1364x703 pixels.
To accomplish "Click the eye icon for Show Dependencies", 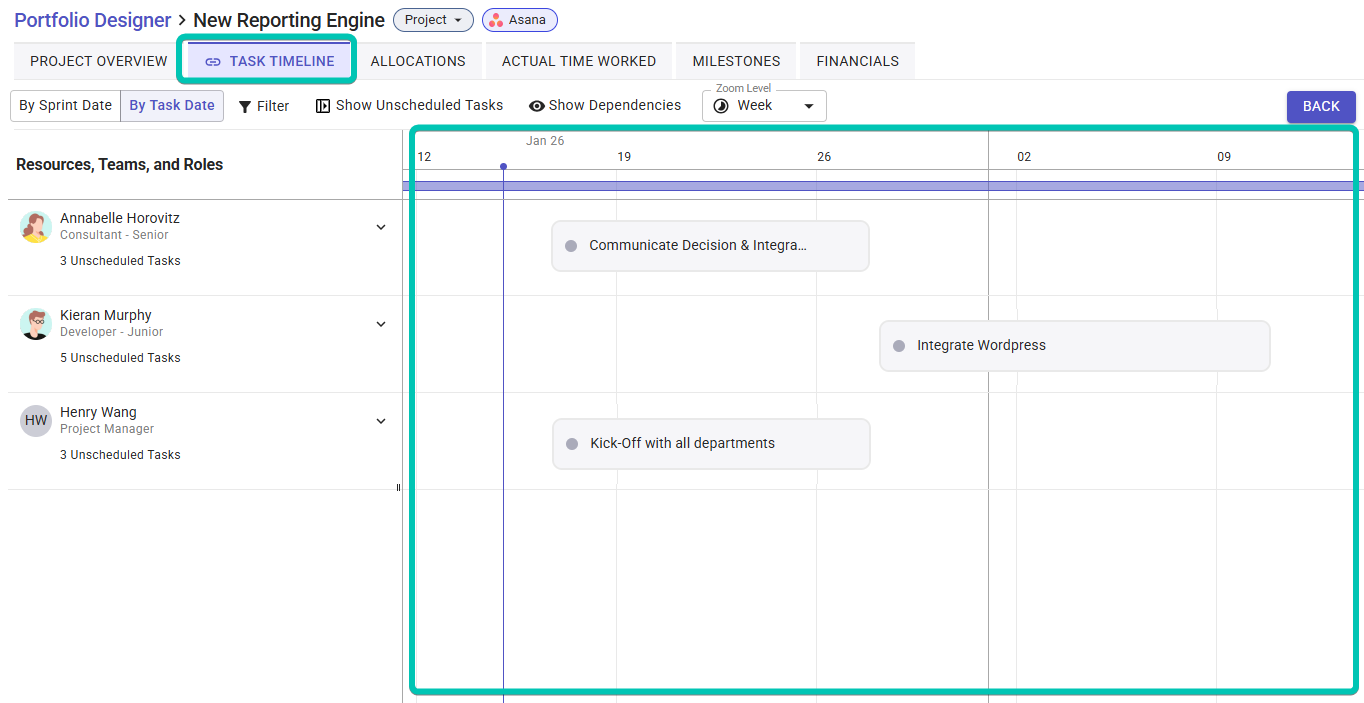I will click(x=537, y=105).
